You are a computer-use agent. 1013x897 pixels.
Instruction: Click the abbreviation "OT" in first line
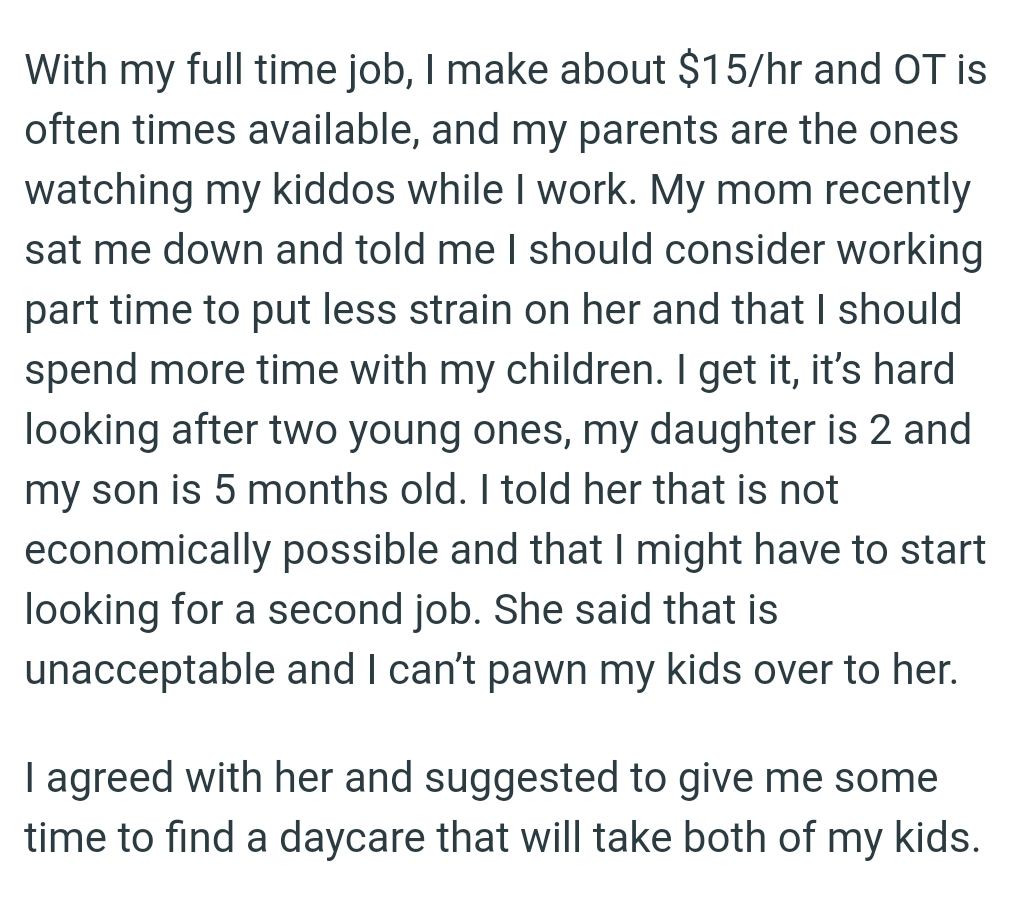click(x=908, y=70)
